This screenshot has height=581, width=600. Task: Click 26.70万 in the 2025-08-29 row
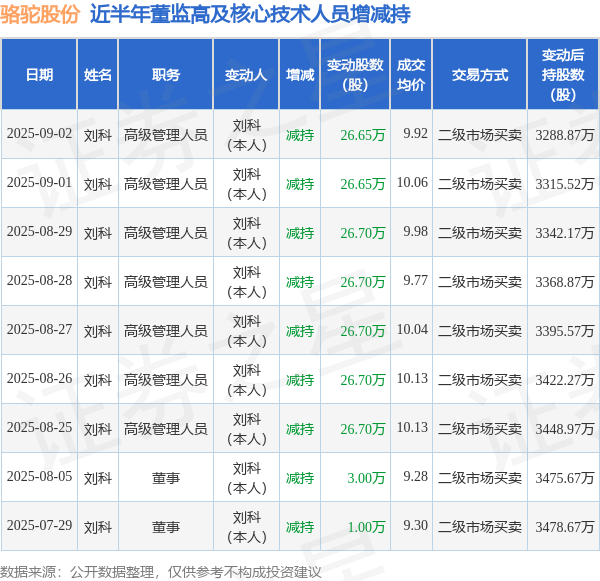point(363,233)
